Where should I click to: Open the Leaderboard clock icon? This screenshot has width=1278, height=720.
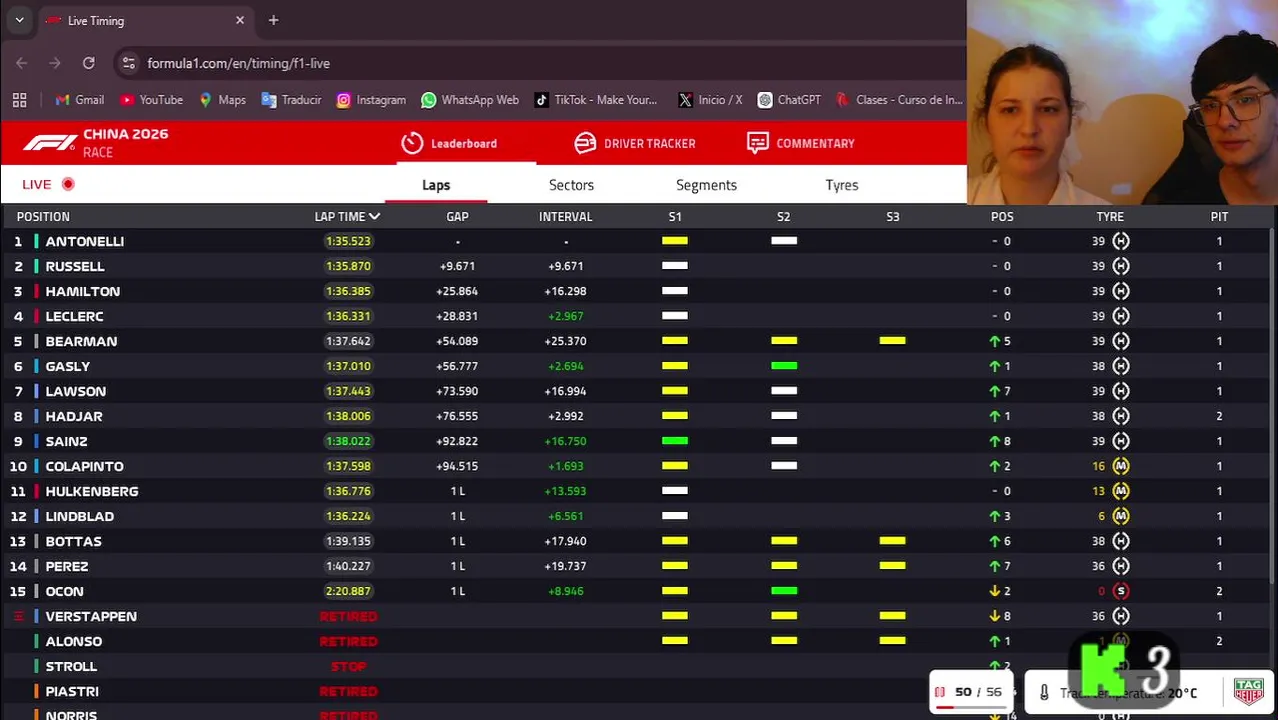412,143
